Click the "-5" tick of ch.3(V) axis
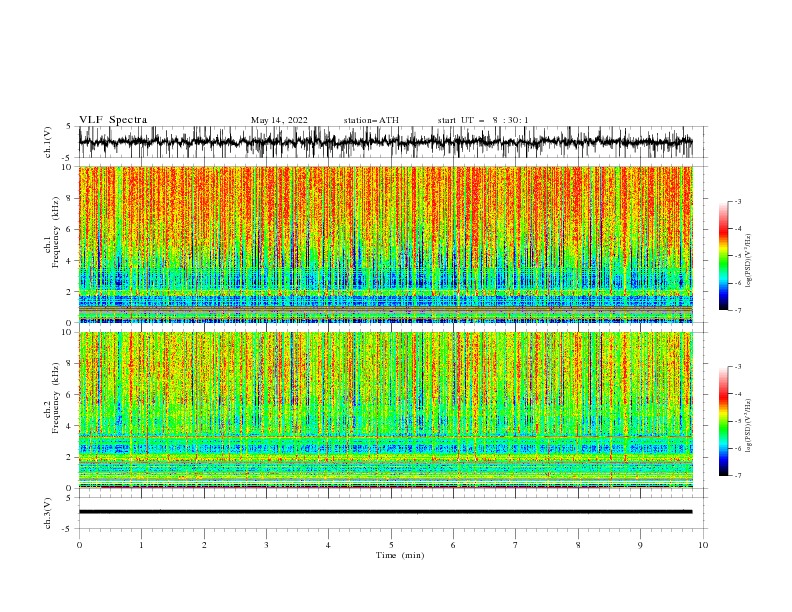The width and height of the screenshot is (792, 612). tap(68, 529)
